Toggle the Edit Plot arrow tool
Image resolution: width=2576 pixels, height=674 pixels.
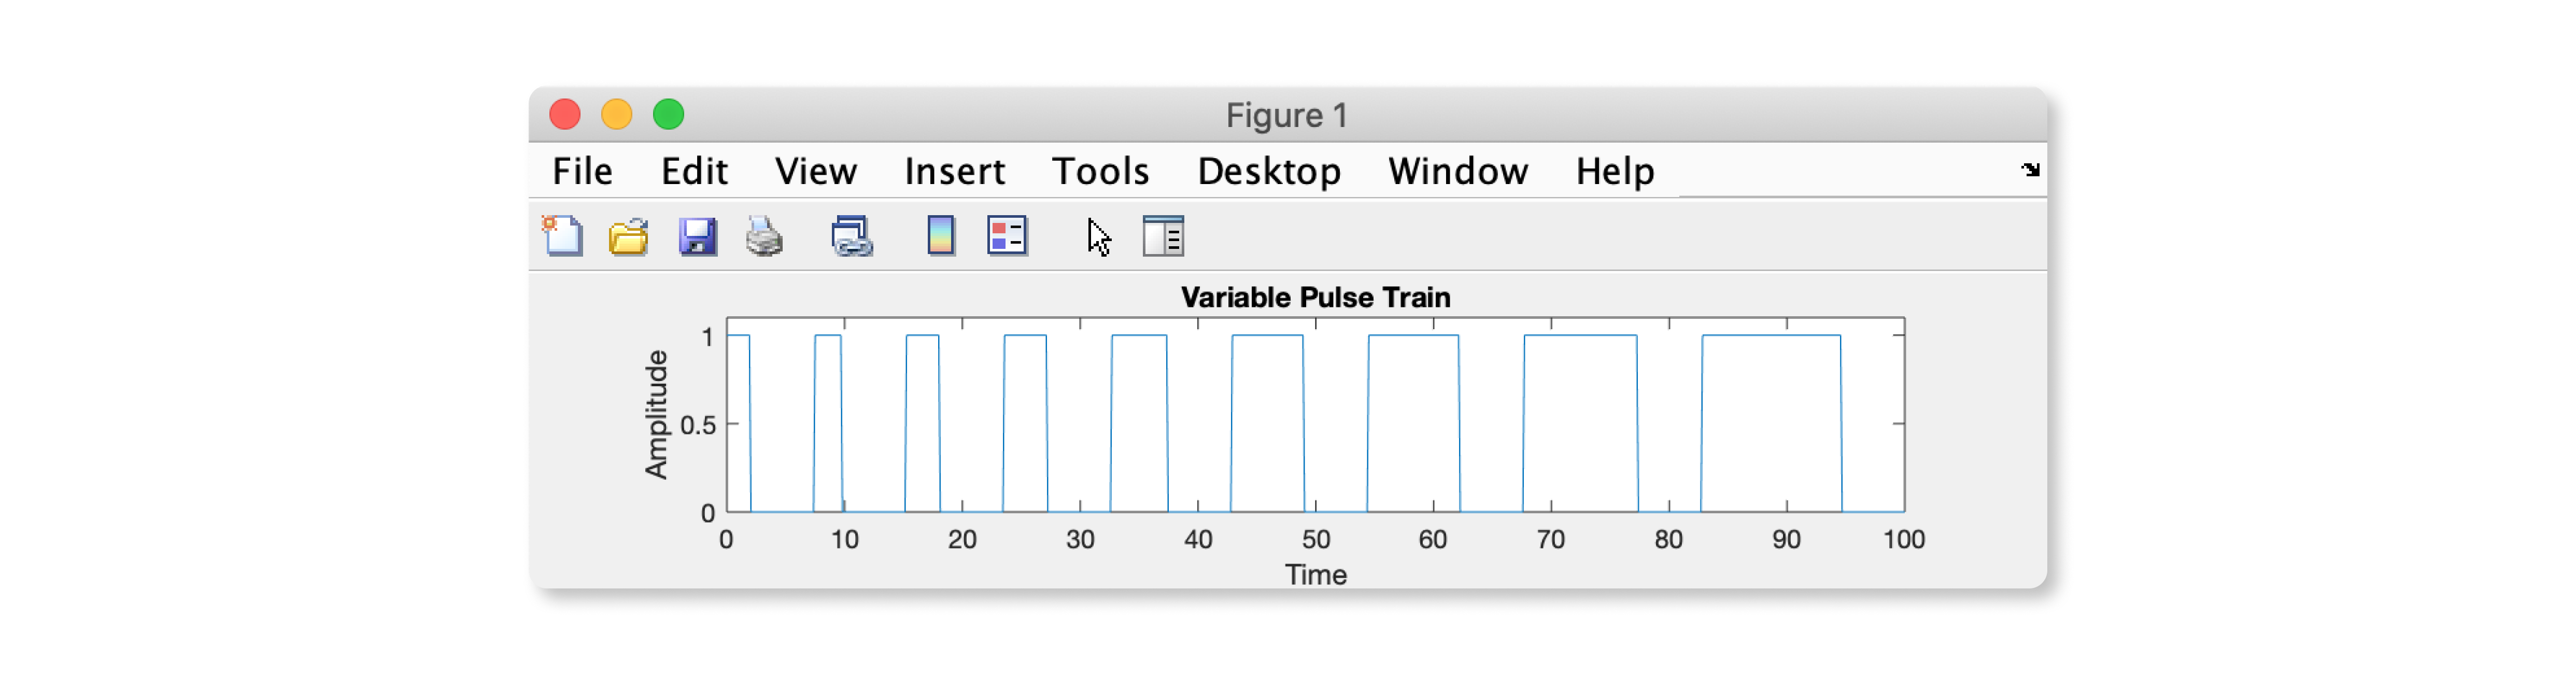[1098, 237]
